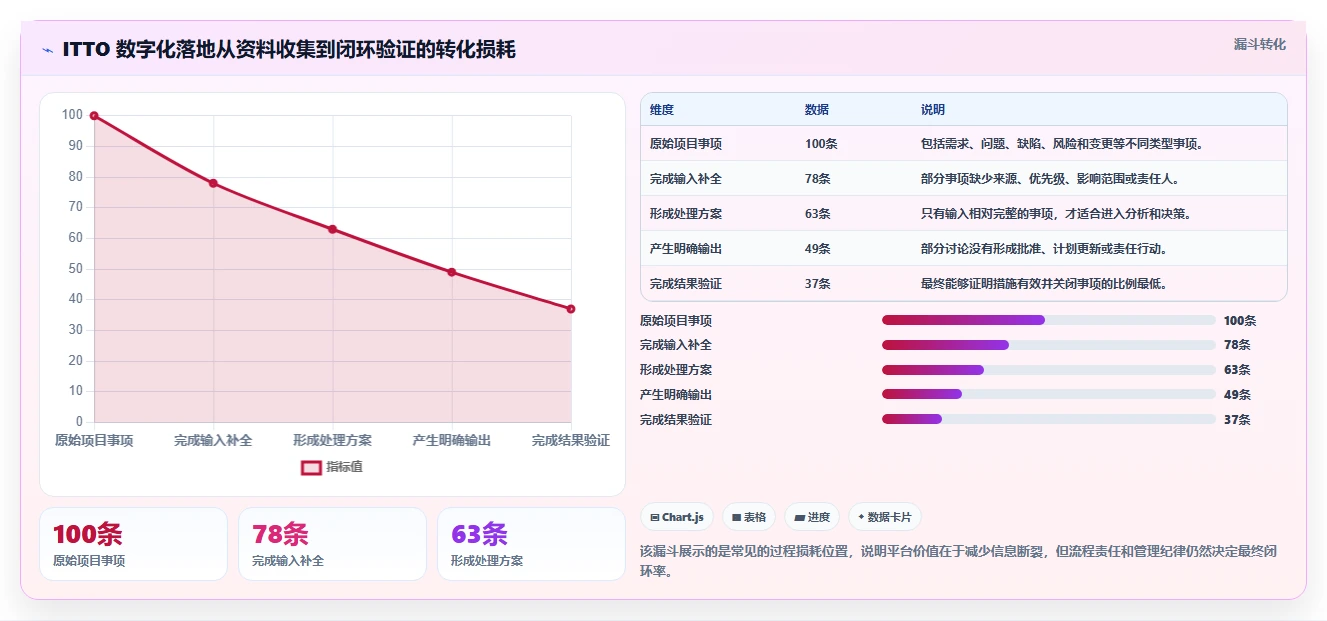Click the 说明 table column header
The image size is (1327, 621).
933,110
